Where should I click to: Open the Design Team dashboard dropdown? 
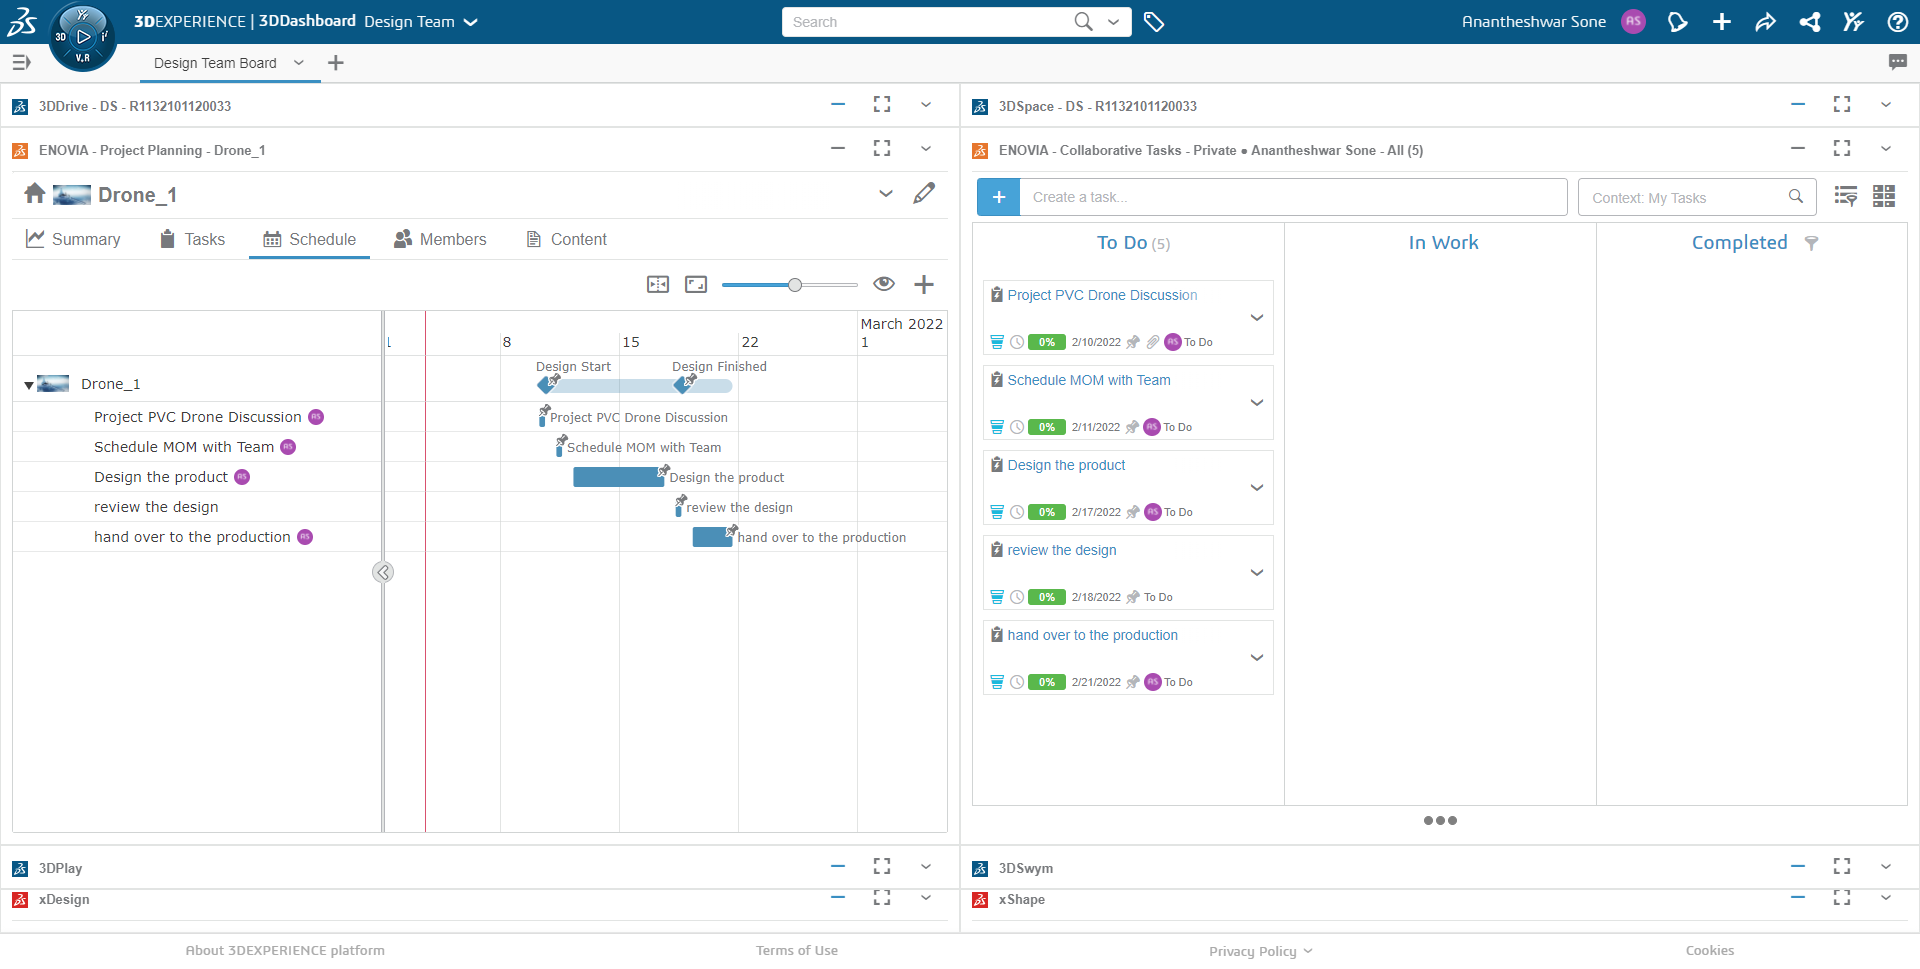pyautogui.click(x=471, y=22)
